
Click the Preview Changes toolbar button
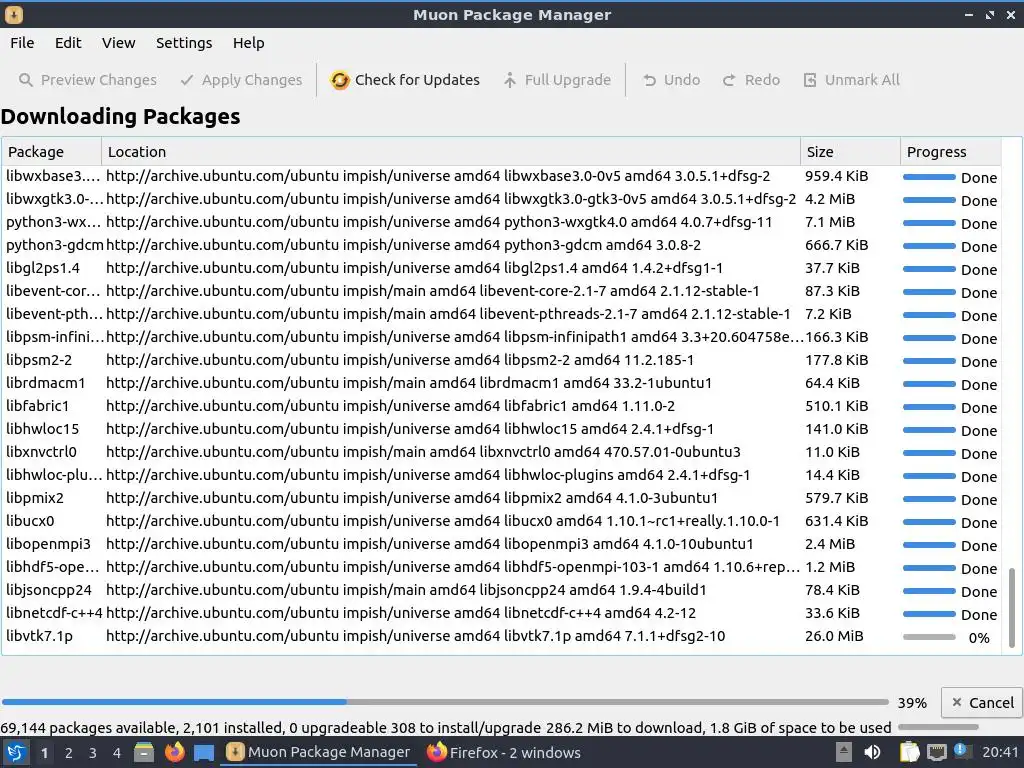coord(88,80)
